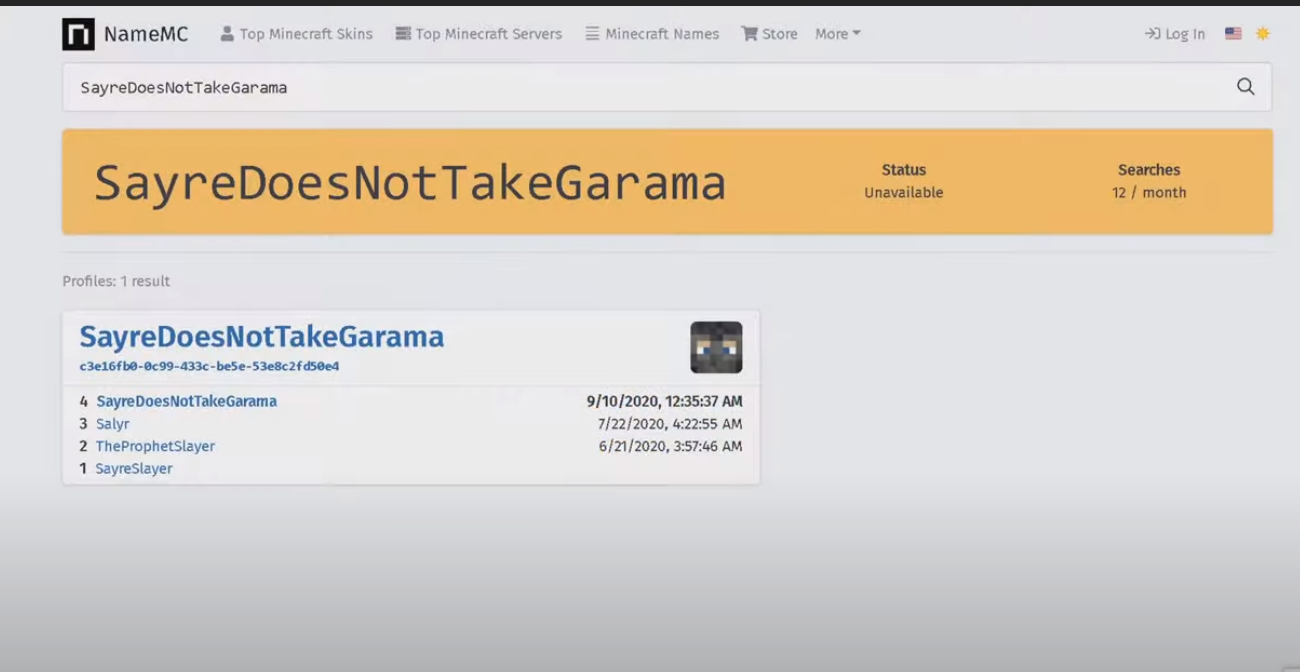Click the search magnifier icon
This screenshot has width=1300, height=672.
tap(1245, 87)
